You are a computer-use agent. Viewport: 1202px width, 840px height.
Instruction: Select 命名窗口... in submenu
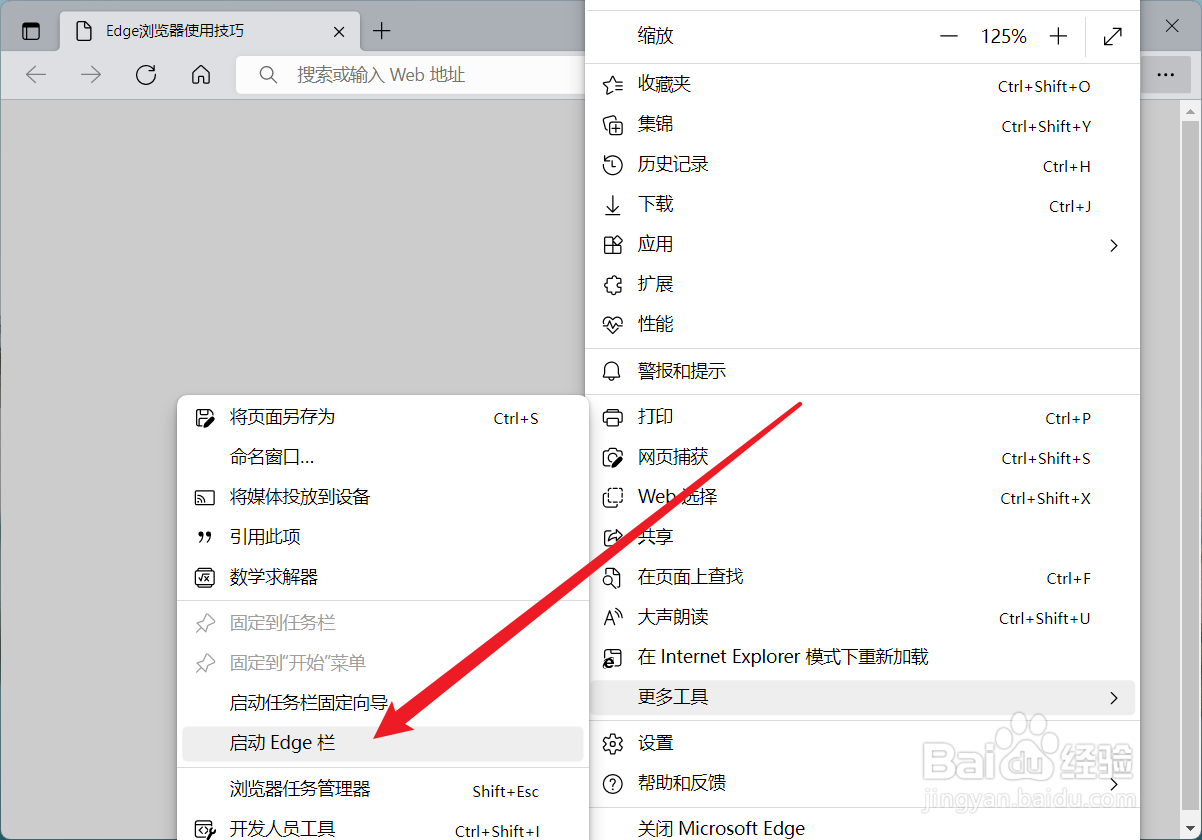pos(382,457)
